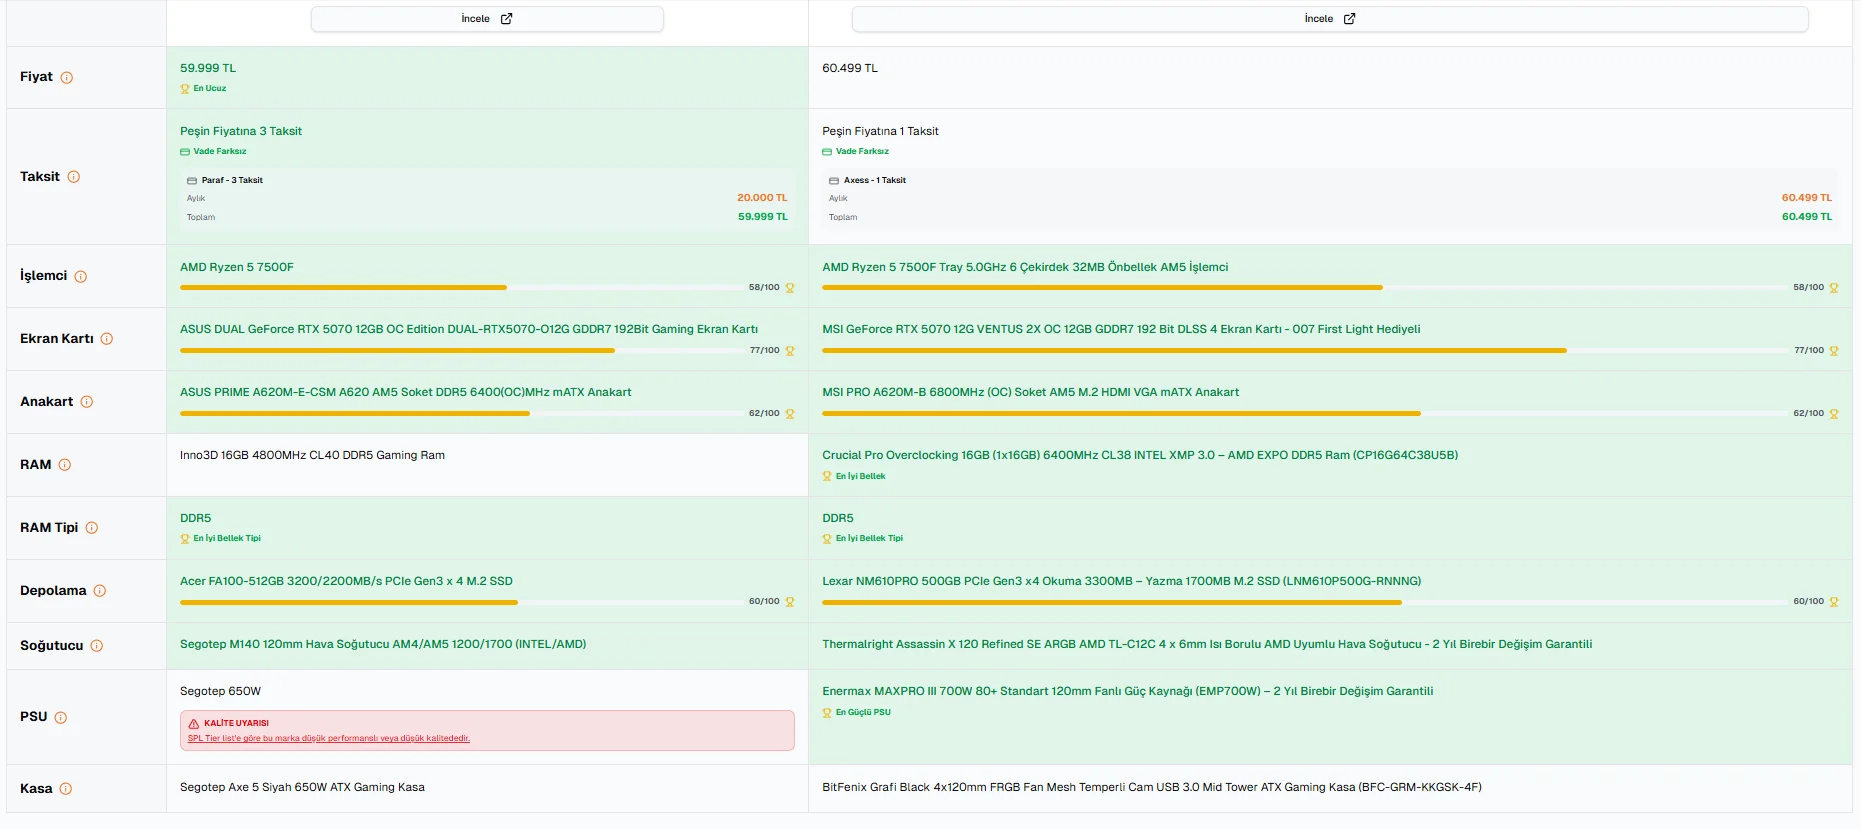
Task: Click Segotep Axe 5 Siyah case text
Action: click(x=302, y=788)
